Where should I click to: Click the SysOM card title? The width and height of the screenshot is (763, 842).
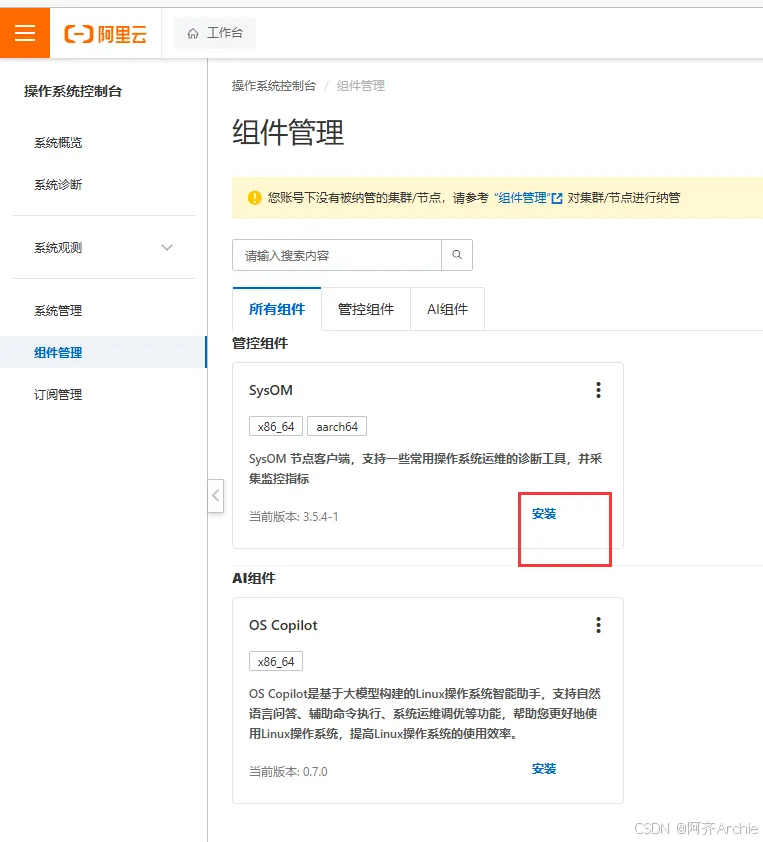(271, 390)
